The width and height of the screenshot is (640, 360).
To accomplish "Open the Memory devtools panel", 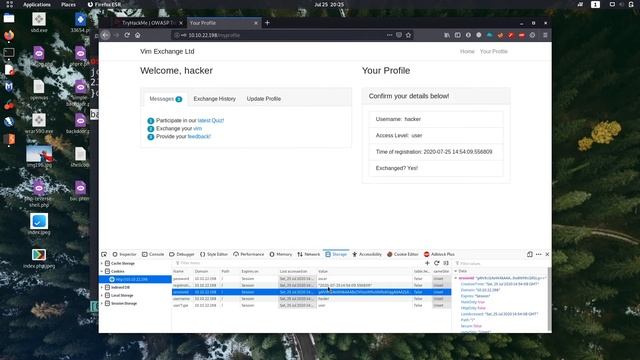I will pyautogui.click(x=281, y=254).
